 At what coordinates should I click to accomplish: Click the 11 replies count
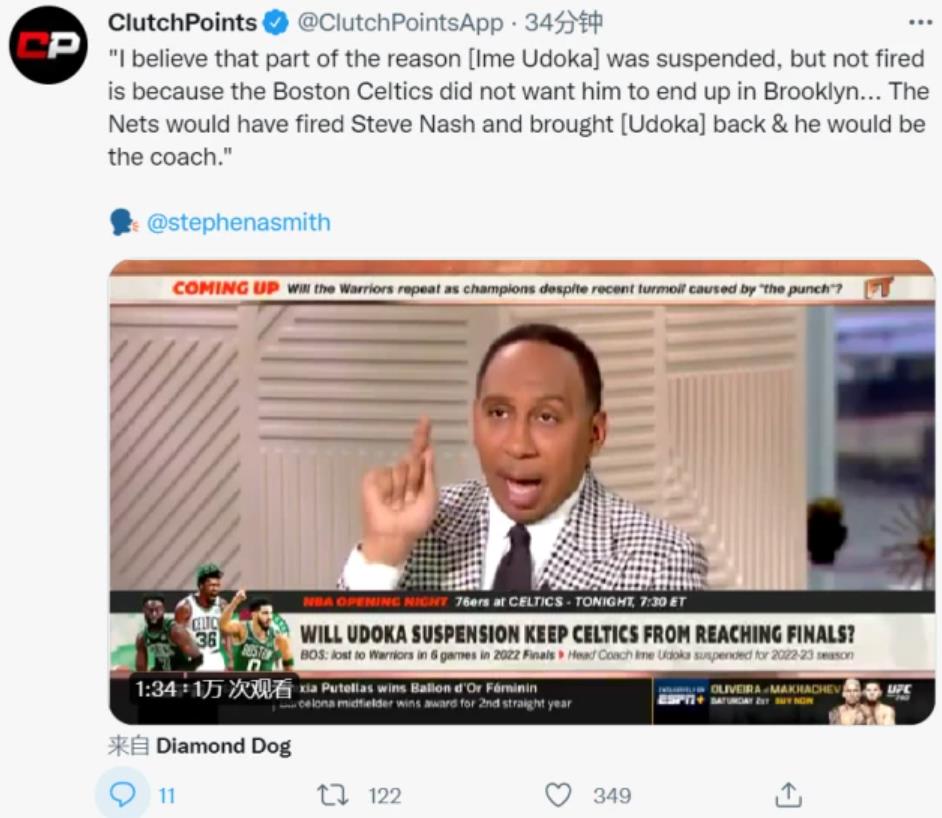(166, 796)
